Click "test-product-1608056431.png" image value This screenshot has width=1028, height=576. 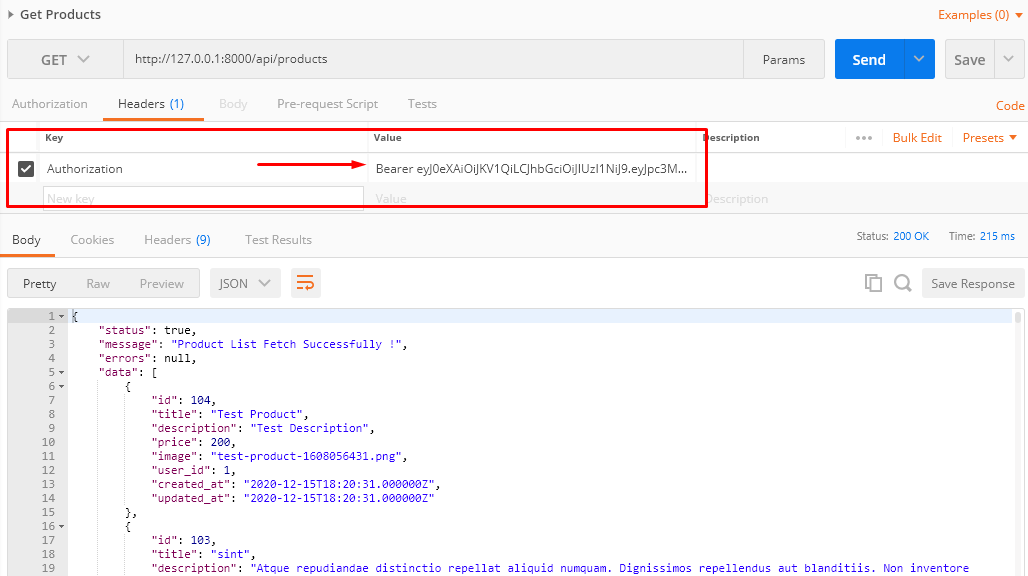coord(306,456)
